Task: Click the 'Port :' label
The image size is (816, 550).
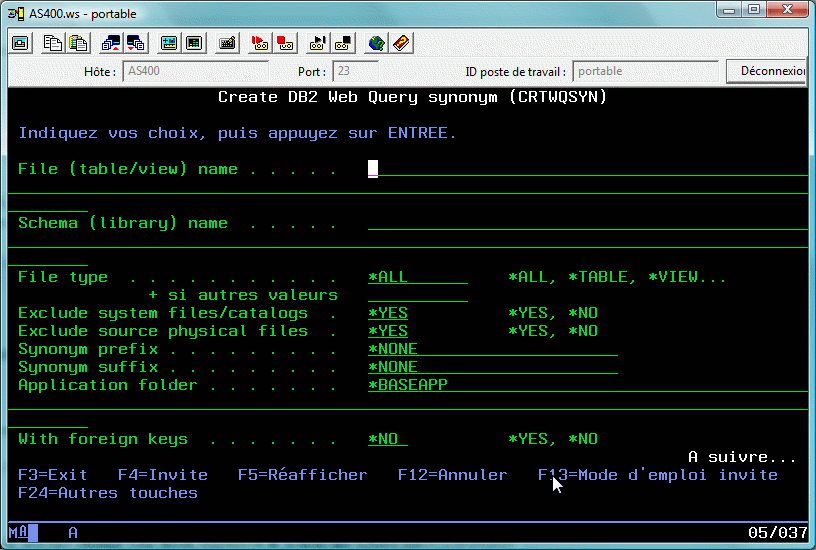Action: tap(312, 72)
